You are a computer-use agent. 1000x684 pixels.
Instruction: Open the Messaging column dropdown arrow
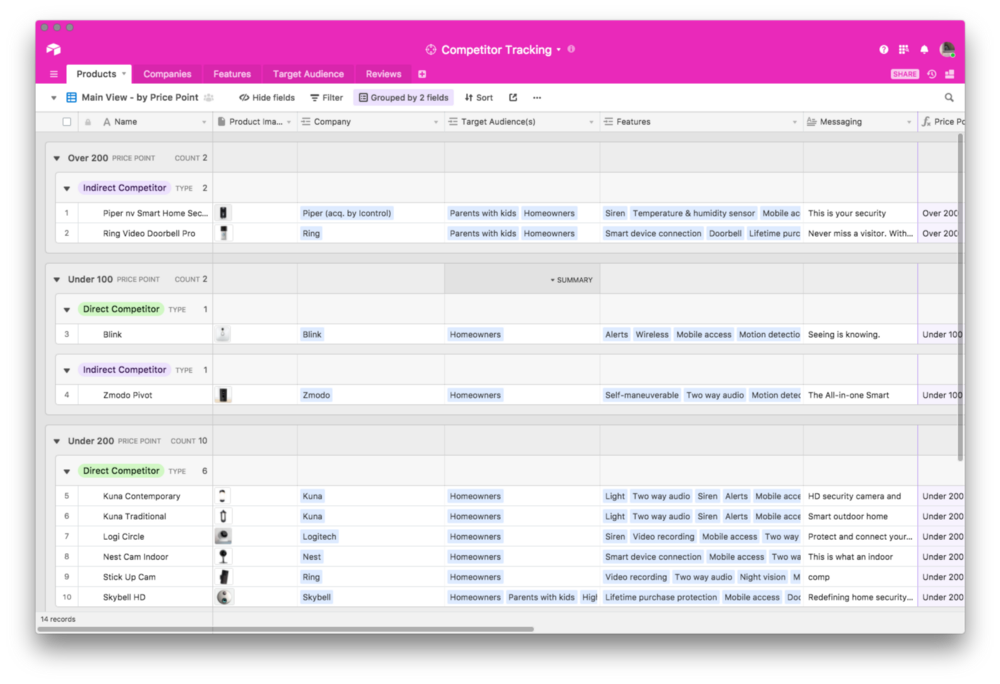909,122
